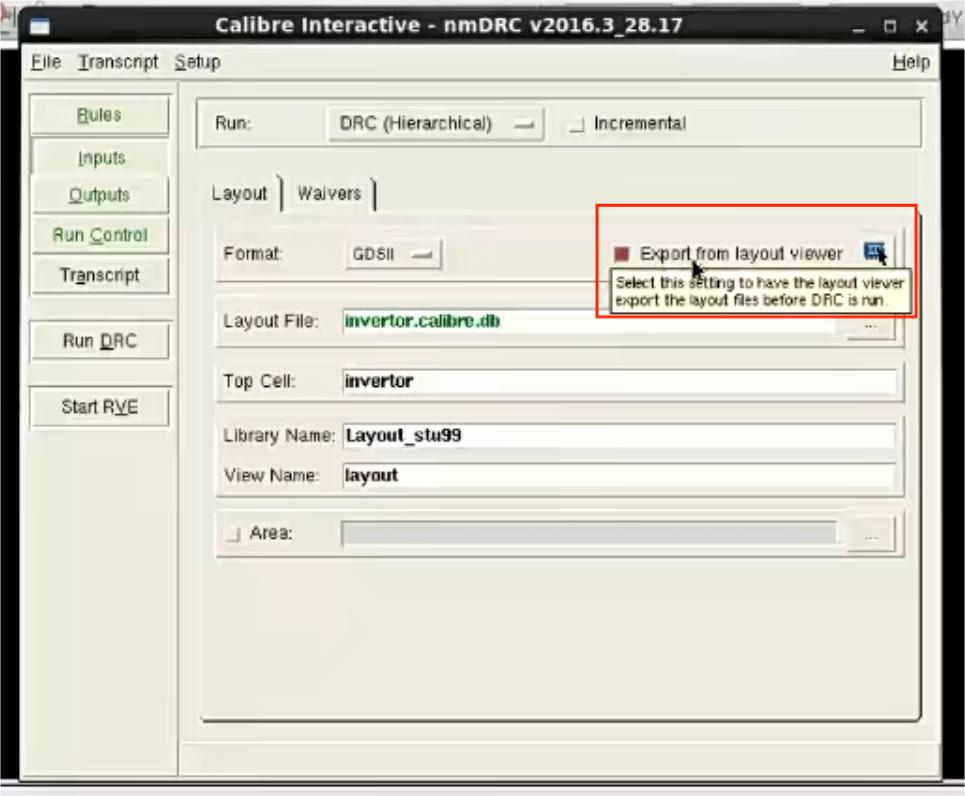Click the Rules button in sidebar

tap(99, 115)
